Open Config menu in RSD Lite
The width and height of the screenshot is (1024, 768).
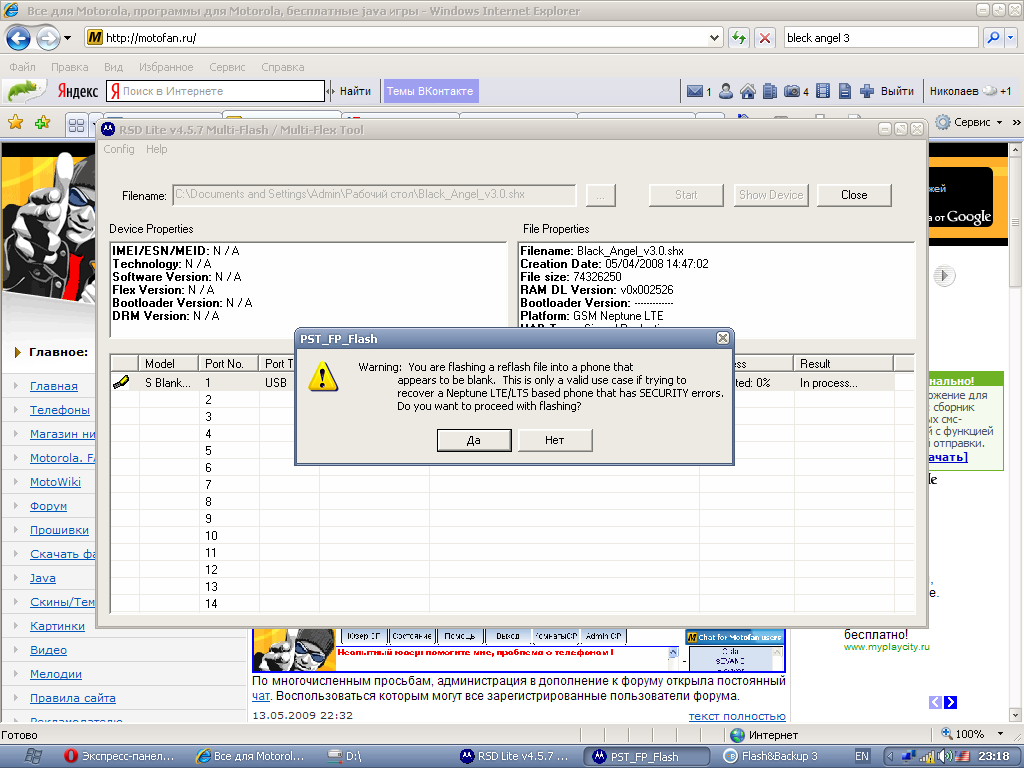tap(119, 149)
